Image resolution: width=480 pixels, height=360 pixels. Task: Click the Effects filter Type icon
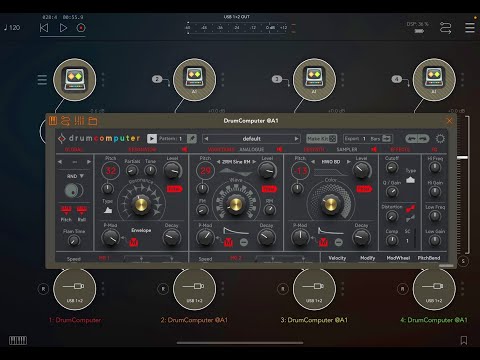click(x=410, y=180)
